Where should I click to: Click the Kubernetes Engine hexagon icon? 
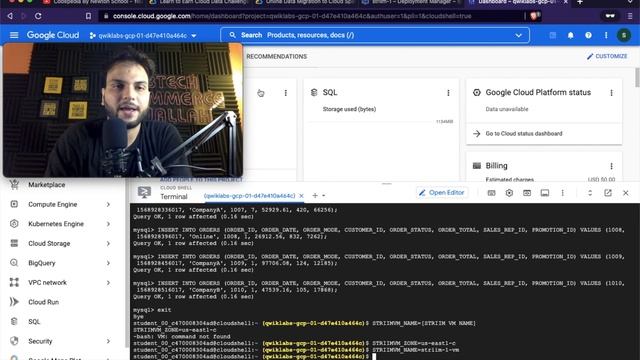tap(14, 223)
